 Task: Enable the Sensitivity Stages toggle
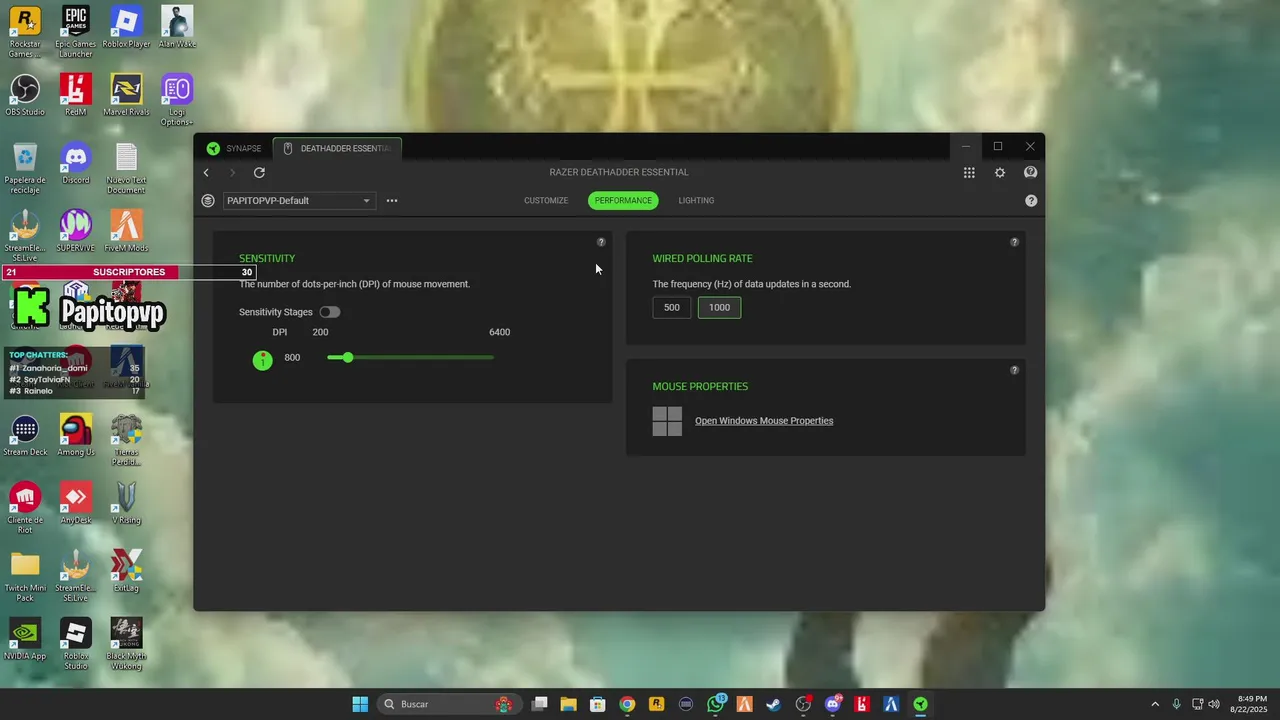(330, 312)
